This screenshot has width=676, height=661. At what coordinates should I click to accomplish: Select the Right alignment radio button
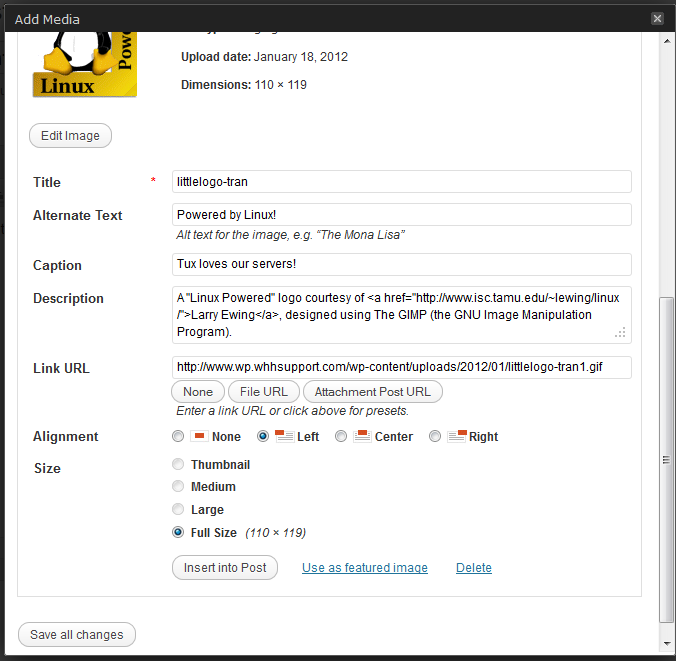click(435, 437)
